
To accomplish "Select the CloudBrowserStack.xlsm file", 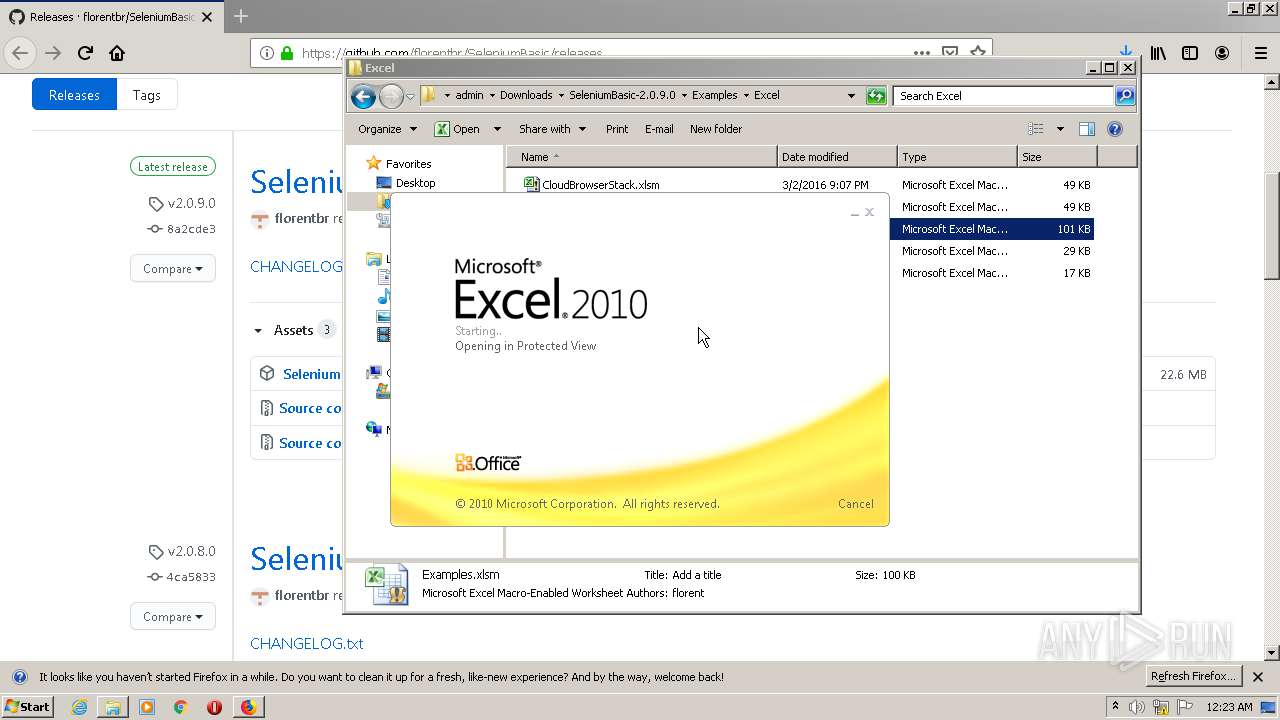I will point(600,185).
